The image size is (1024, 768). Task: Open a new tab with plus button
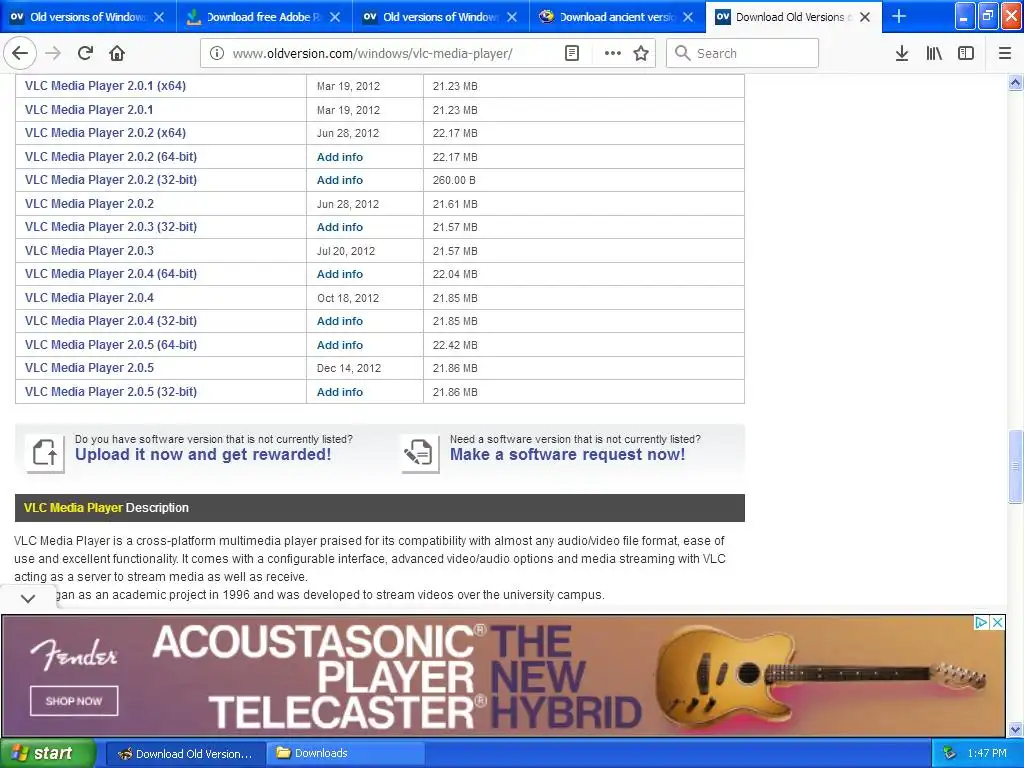click(x=899, y=16)
